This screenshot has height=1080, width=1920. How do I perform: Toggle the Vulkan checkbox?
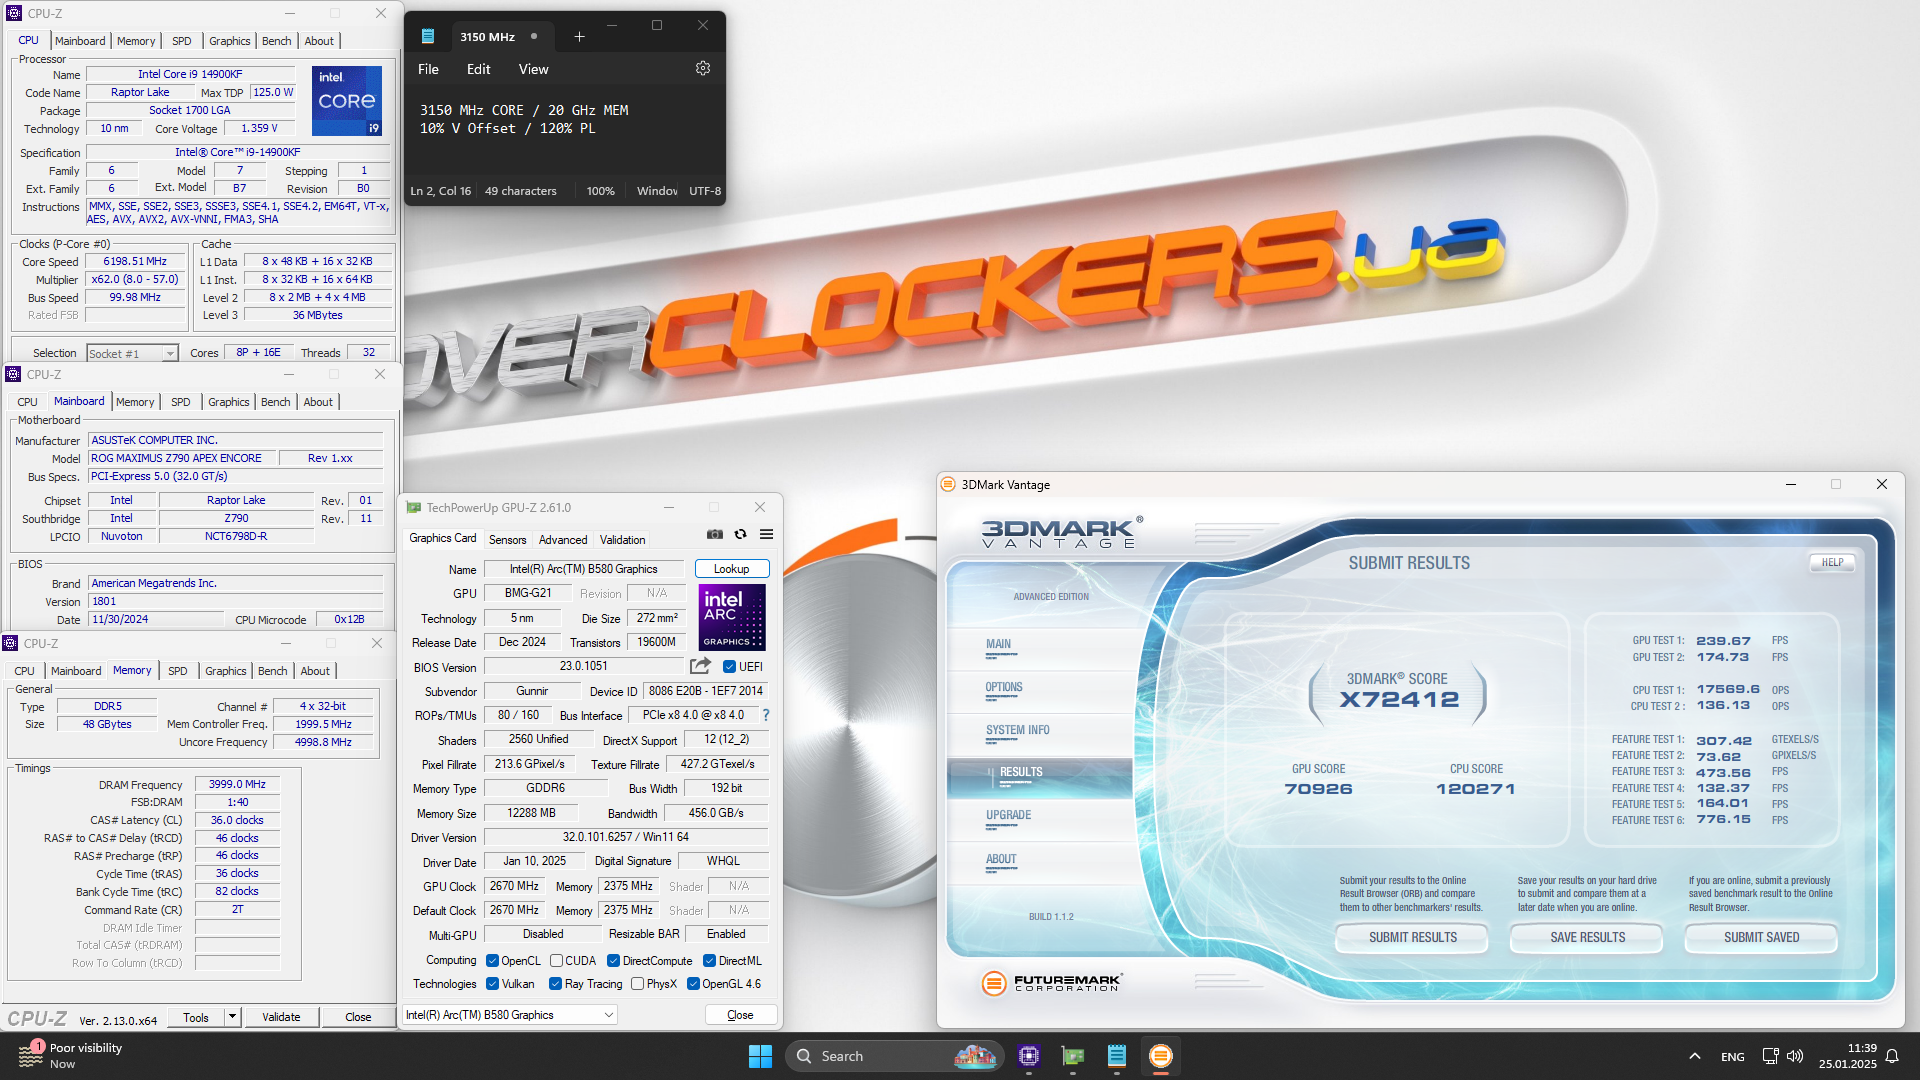(492, 984)
